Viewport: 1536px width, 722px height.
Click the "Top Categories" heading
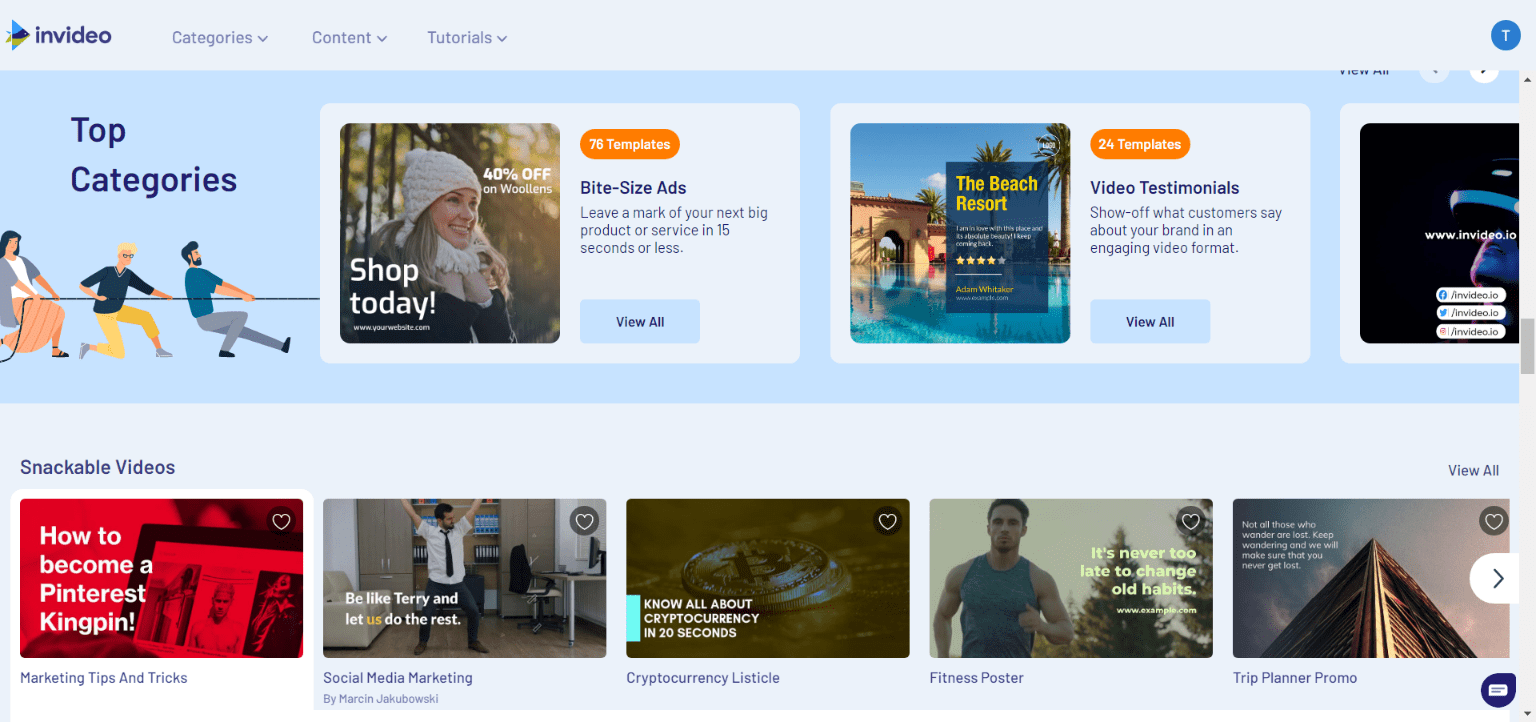[x=153, y=155]
